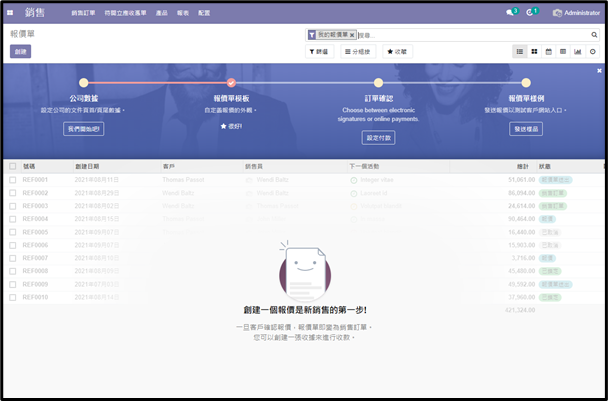Remove the 我的報價單 filter tag
The image size is (608, 401).
tap(352, 35)
